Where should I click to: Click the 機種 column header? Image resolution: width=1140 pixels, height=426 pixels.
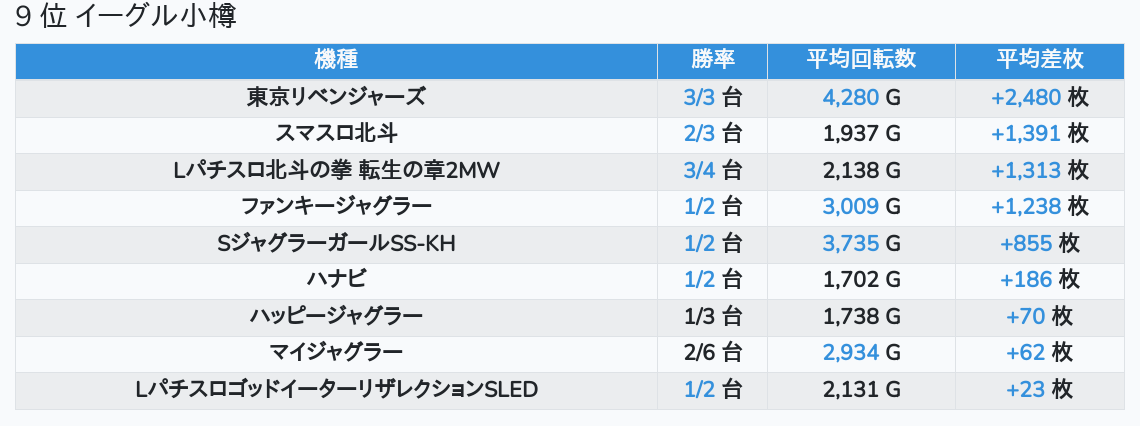click(336, 60)
